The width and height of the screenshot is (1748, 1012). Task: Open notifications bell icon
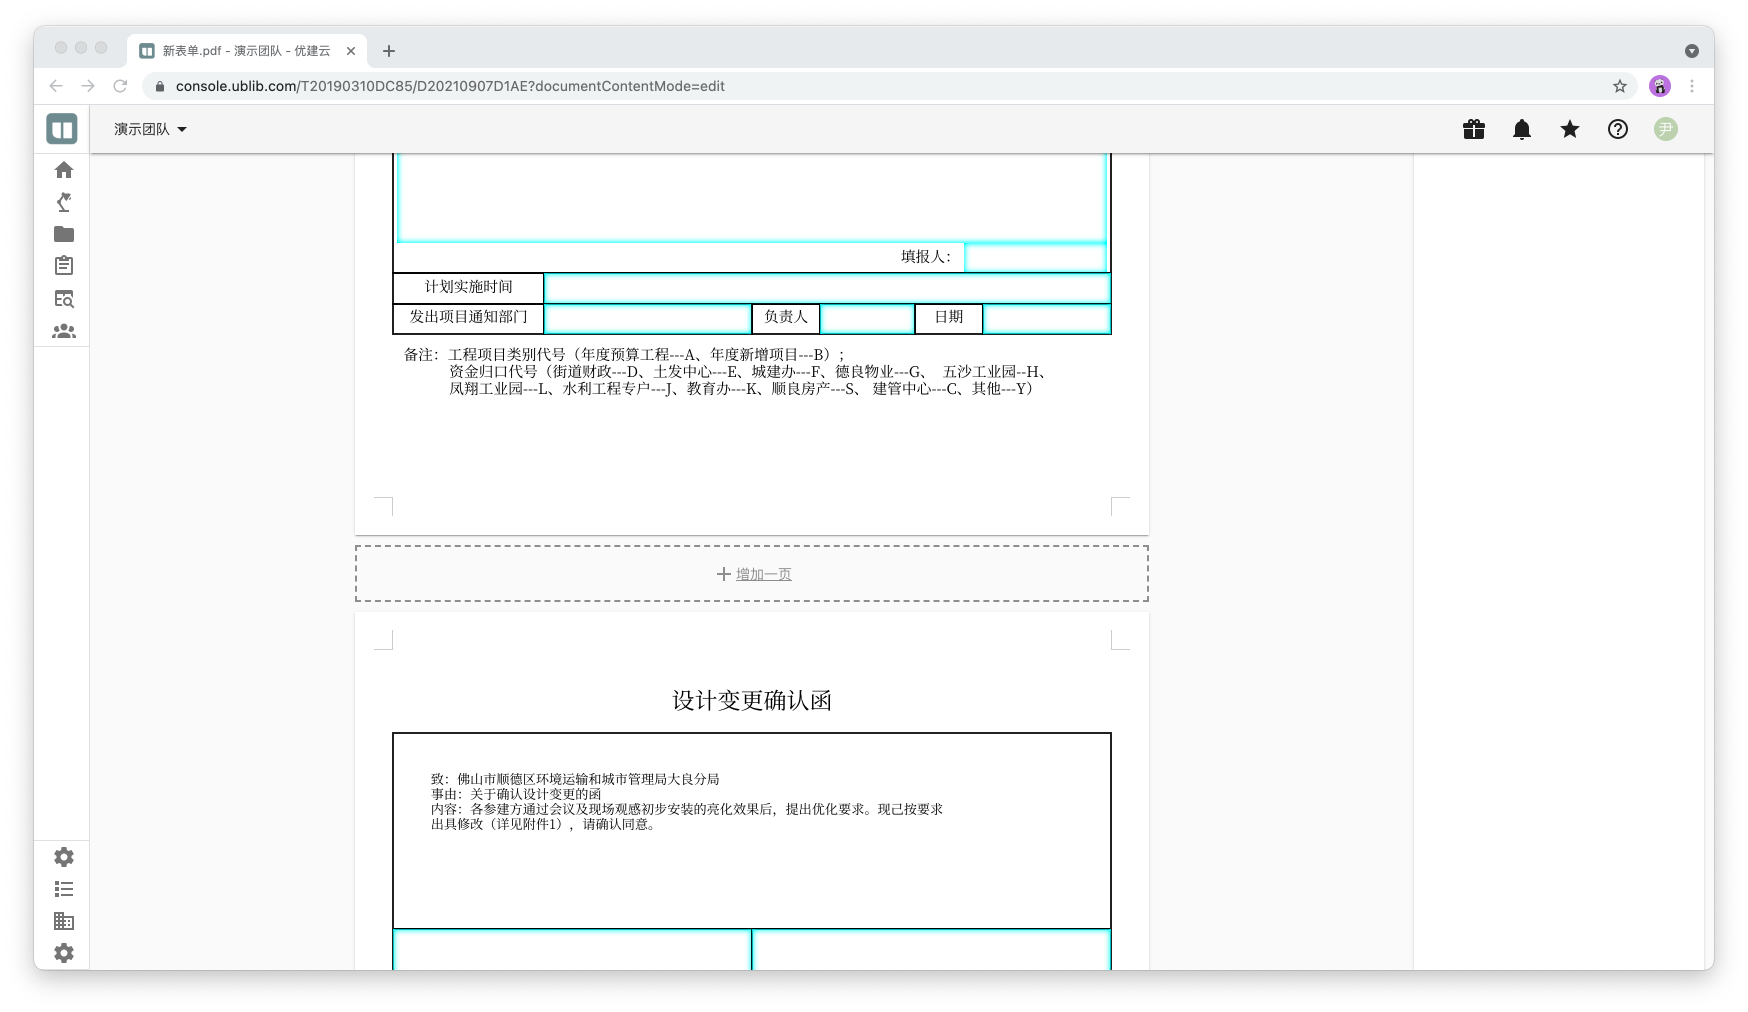click(x=1522, y=129)
